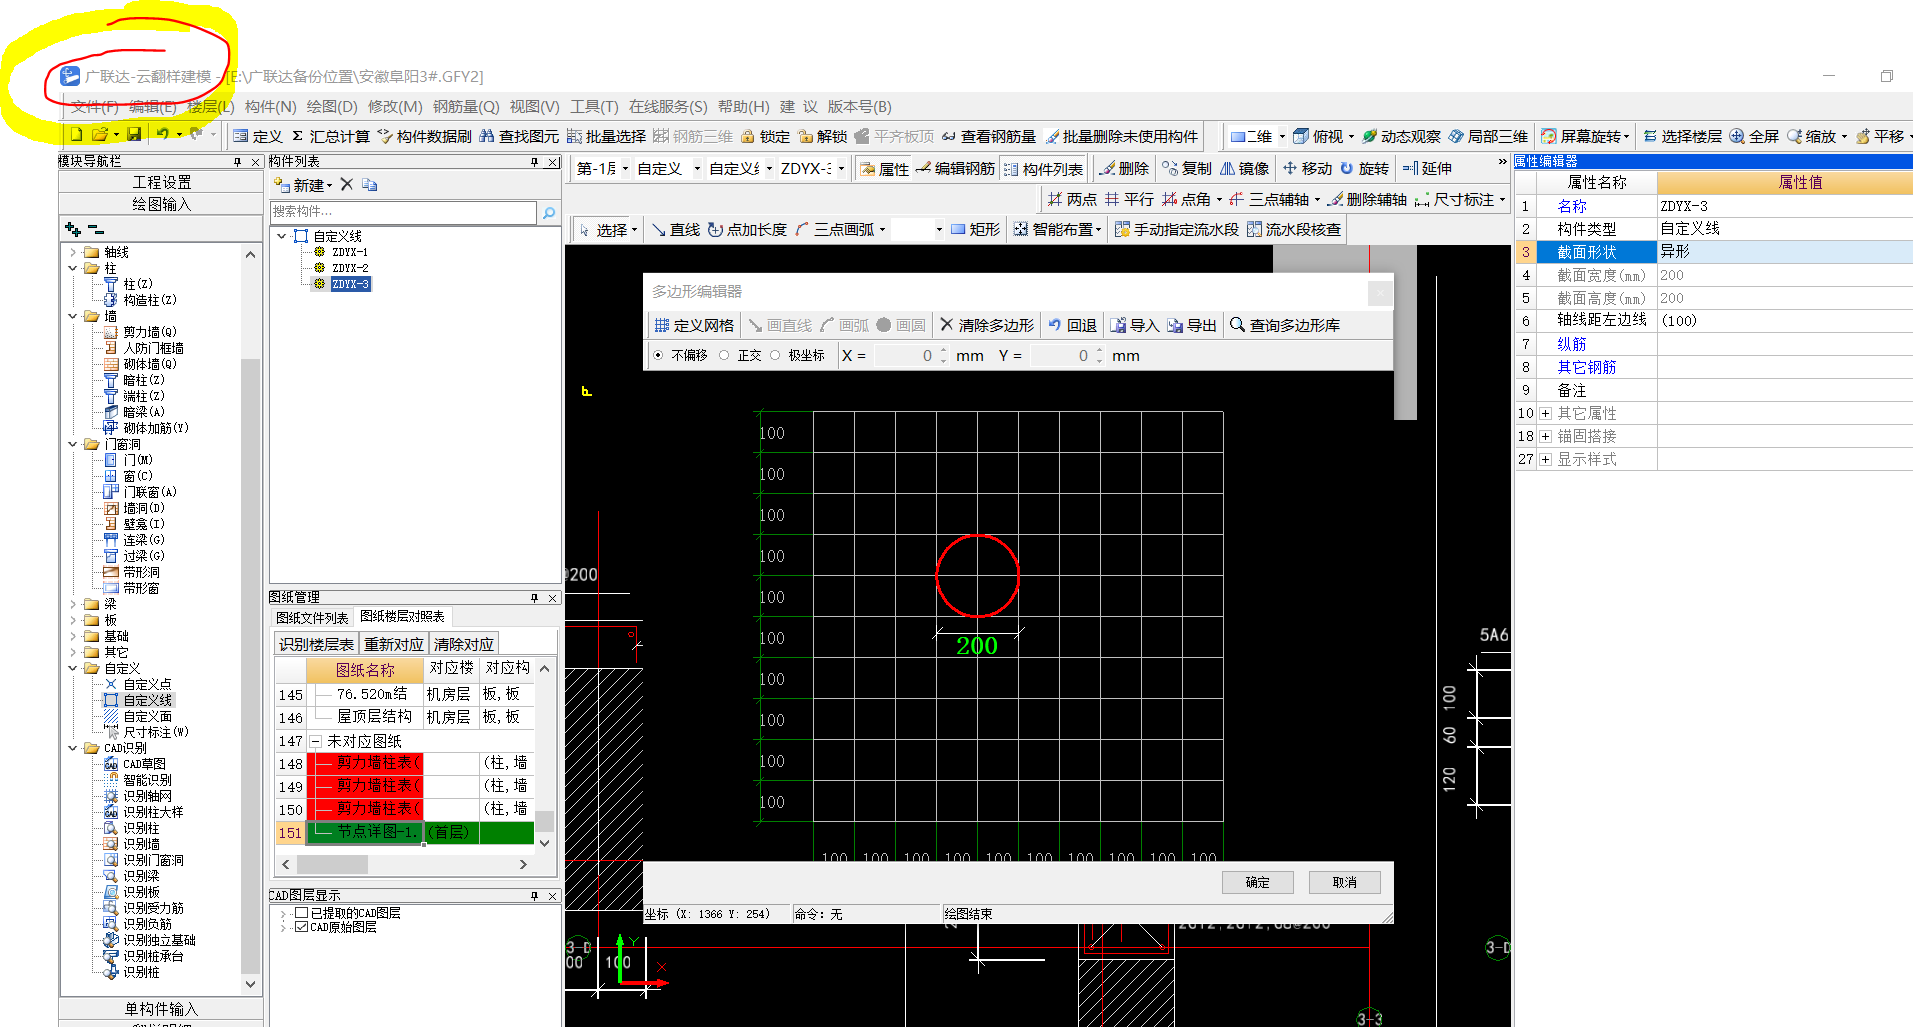Open the 定义 define tool

coord(258,136)
